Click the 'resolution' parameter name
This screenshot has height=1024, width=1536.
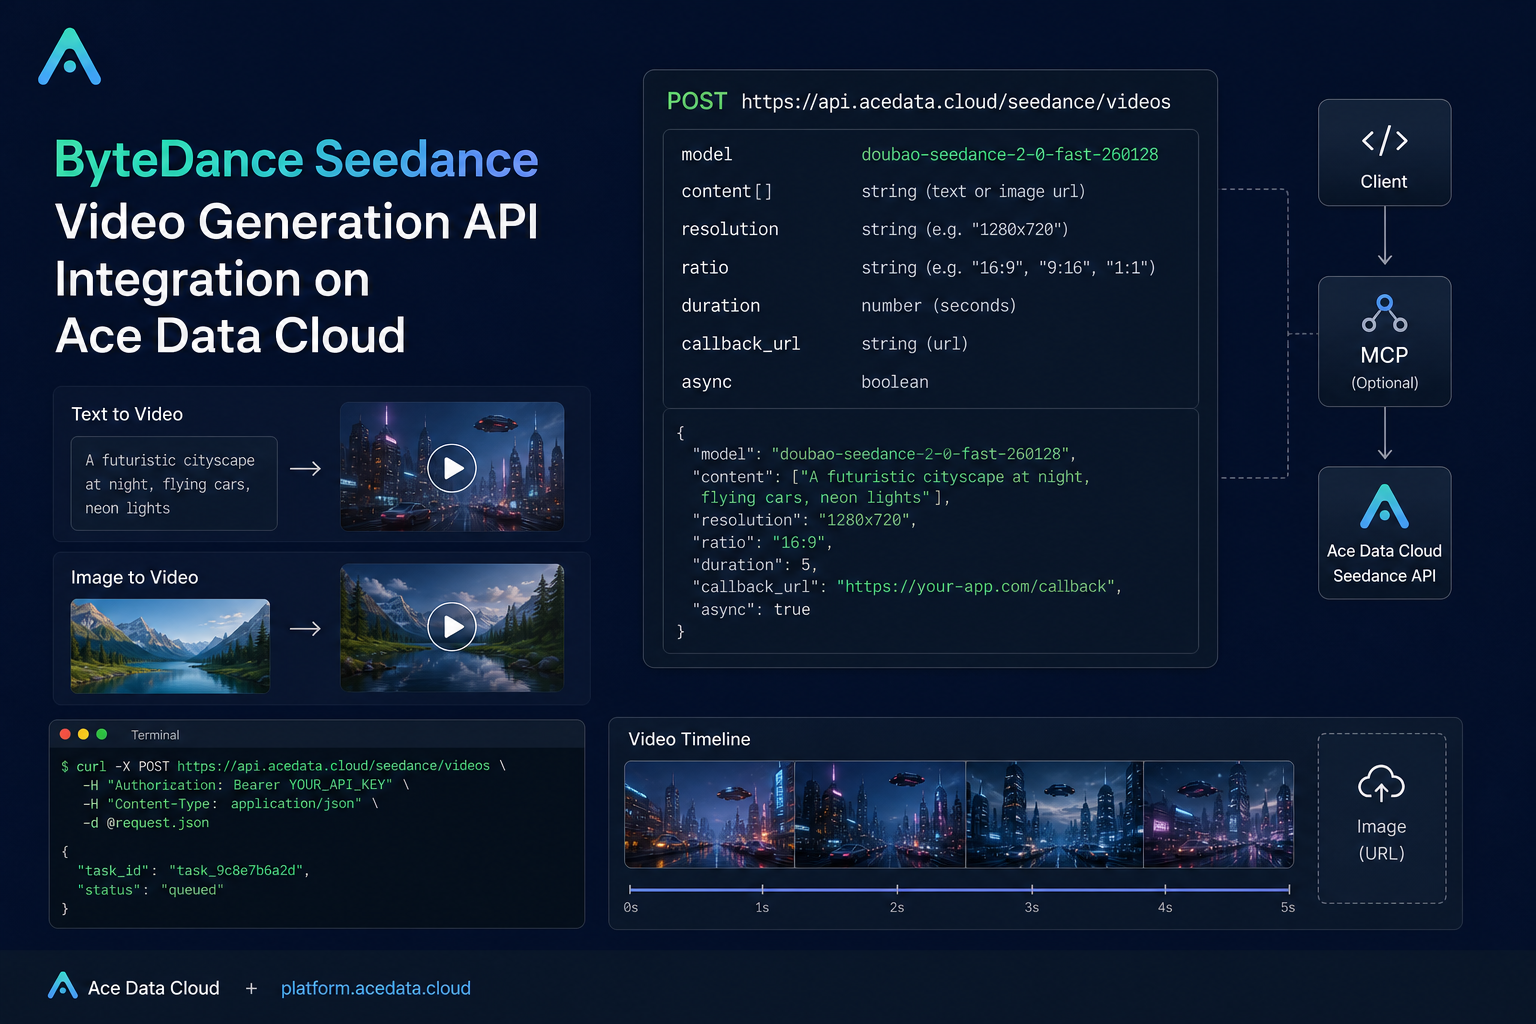point(730,229)
